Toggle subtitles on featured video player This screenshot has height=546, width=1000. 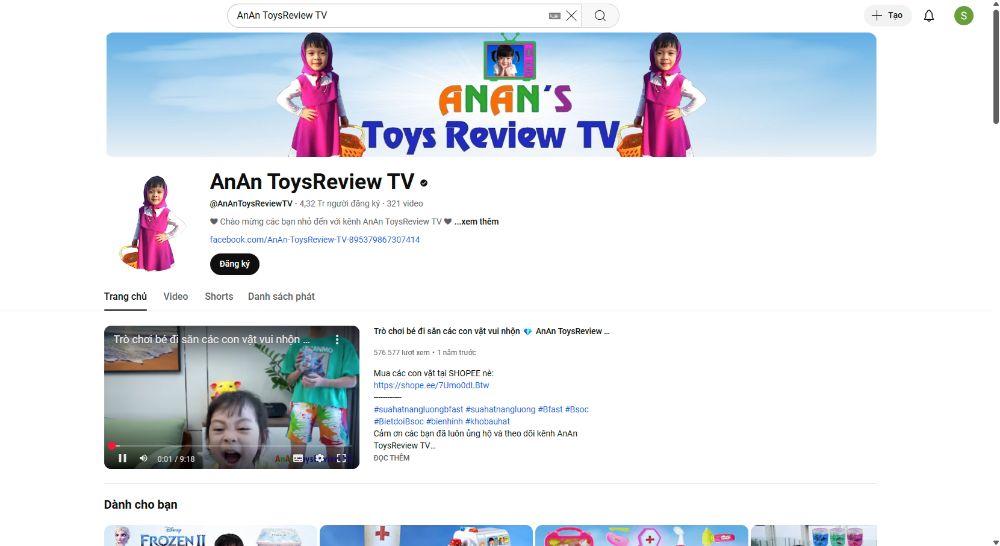pyautogui.click(x=298, y=458)
